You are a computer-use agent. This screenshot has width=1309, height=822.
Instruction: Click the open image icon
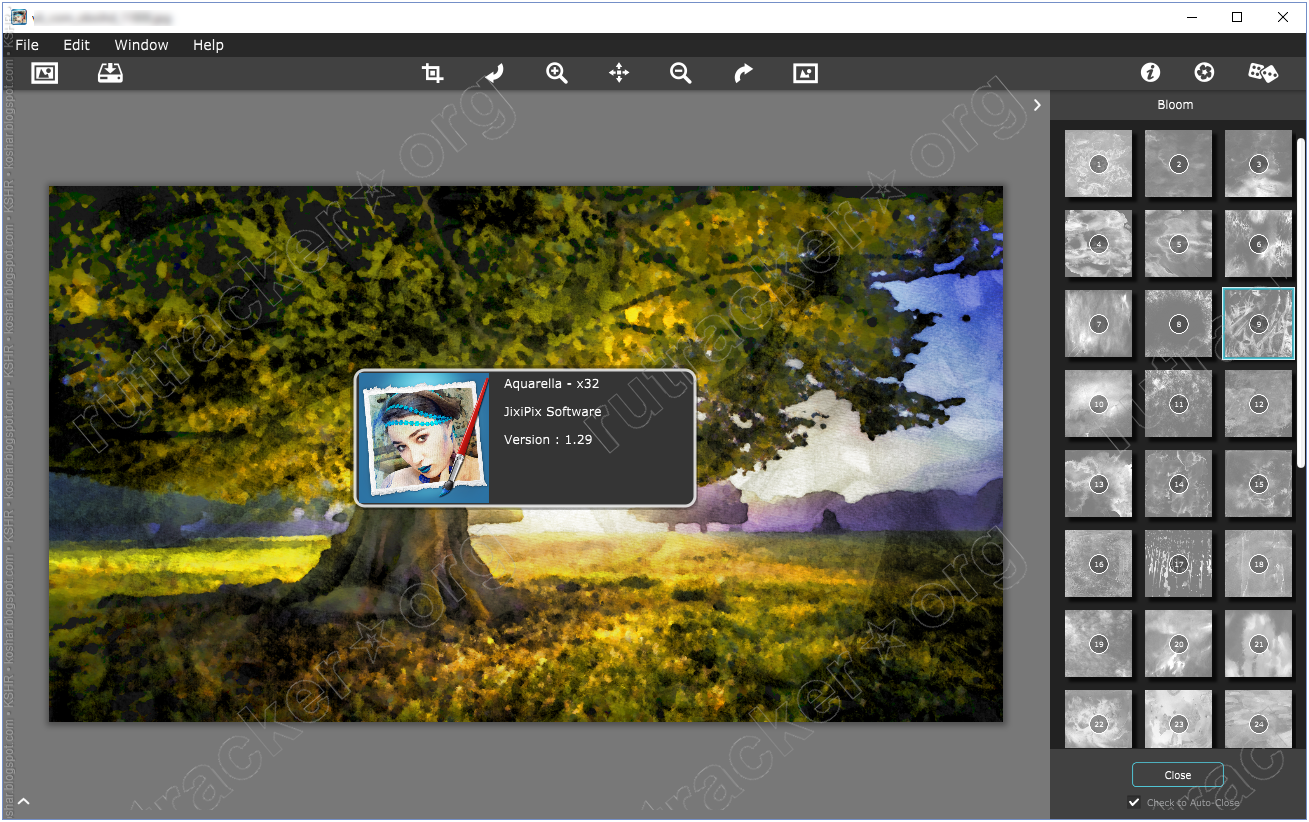coord(44,73)
